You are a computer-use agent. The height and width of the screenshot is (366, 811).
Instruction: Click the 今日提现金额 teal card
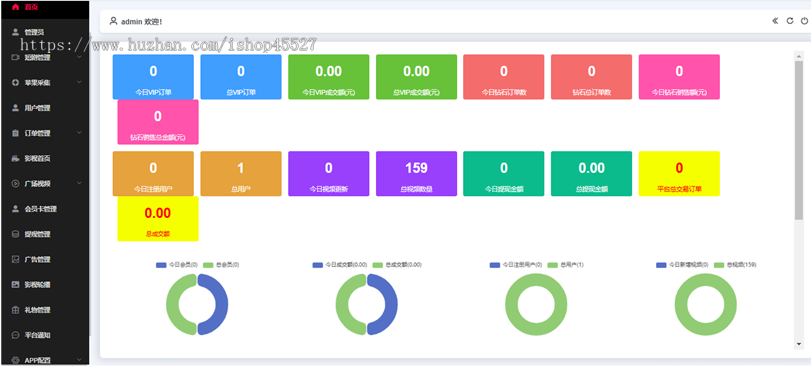tap(504, 174)
